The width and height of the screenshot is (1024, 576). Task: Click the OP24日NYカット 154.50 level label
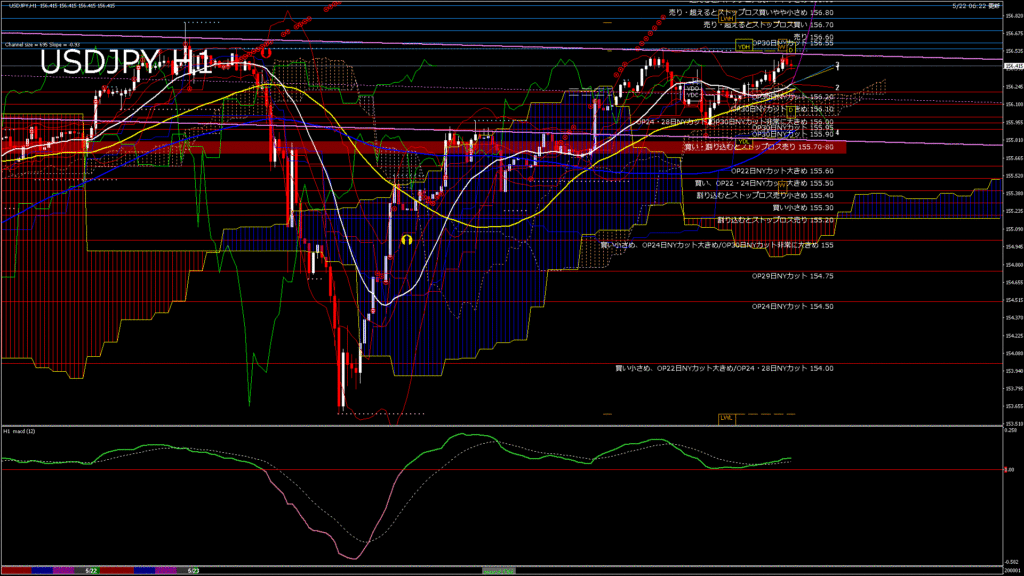[794, 306]
